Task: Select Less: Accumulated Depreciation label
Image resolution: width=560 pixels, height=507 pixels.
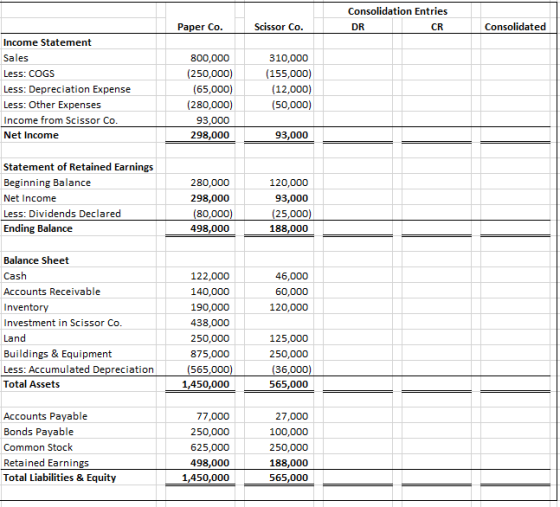Action: [79, 369]
